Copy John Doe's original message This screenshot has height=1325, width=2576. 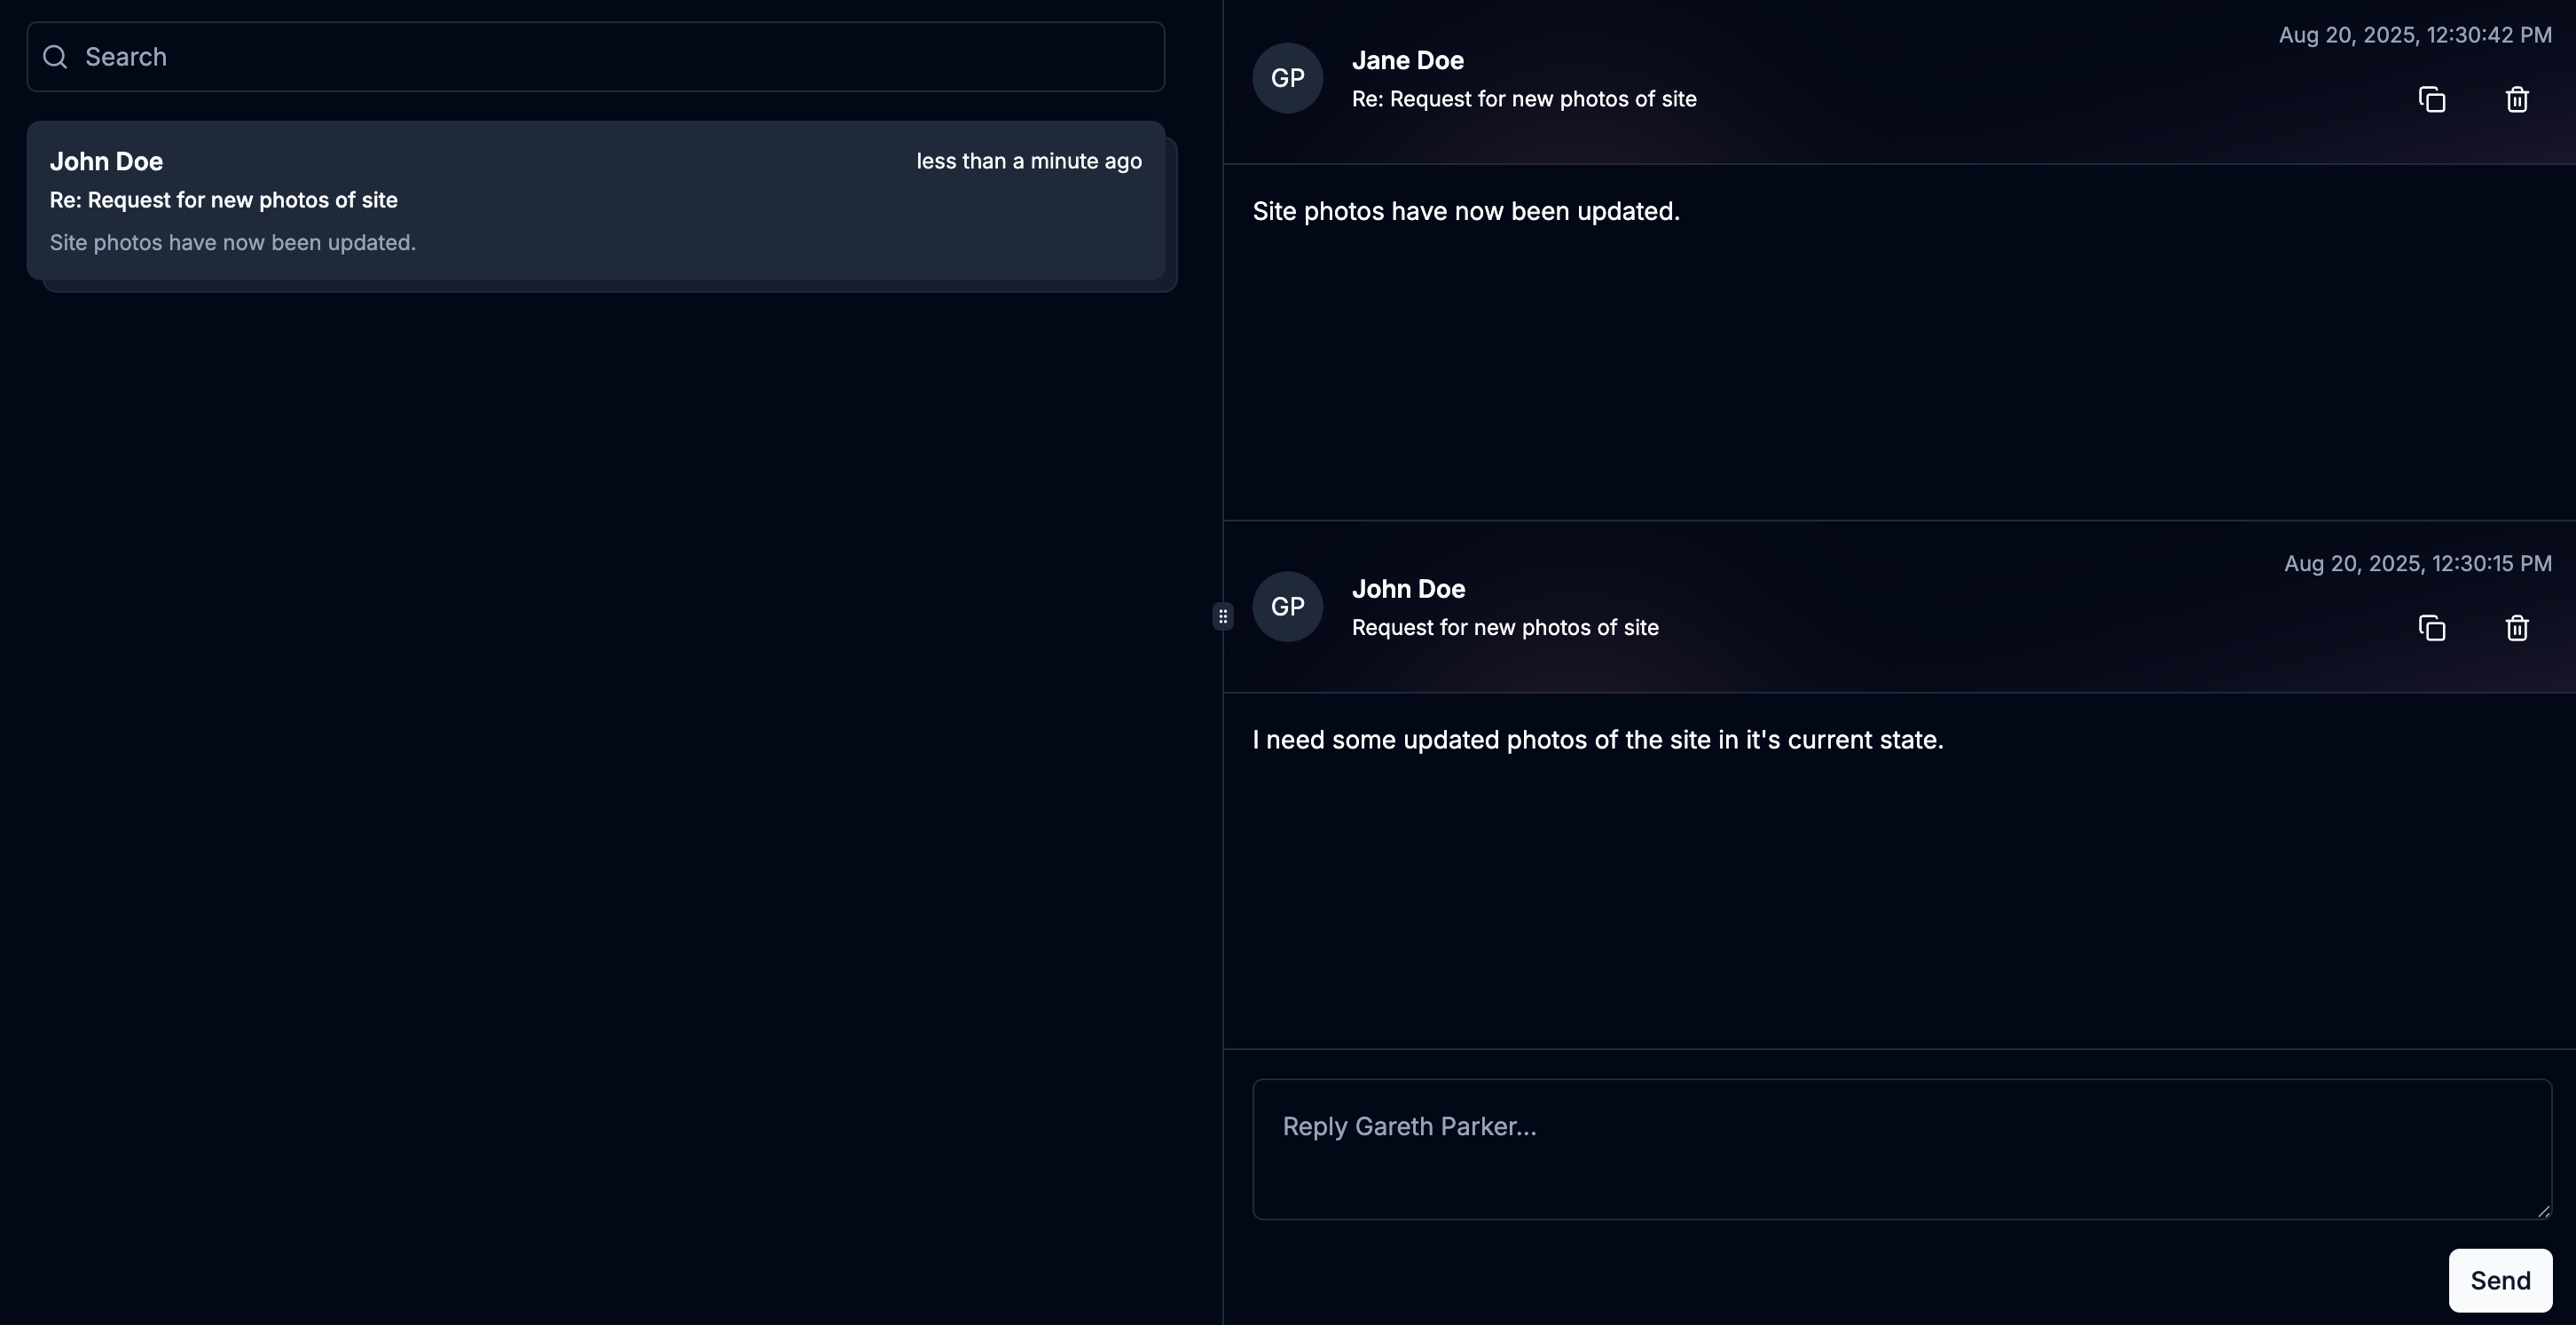pyautogui.click(x=2432, y=628)
